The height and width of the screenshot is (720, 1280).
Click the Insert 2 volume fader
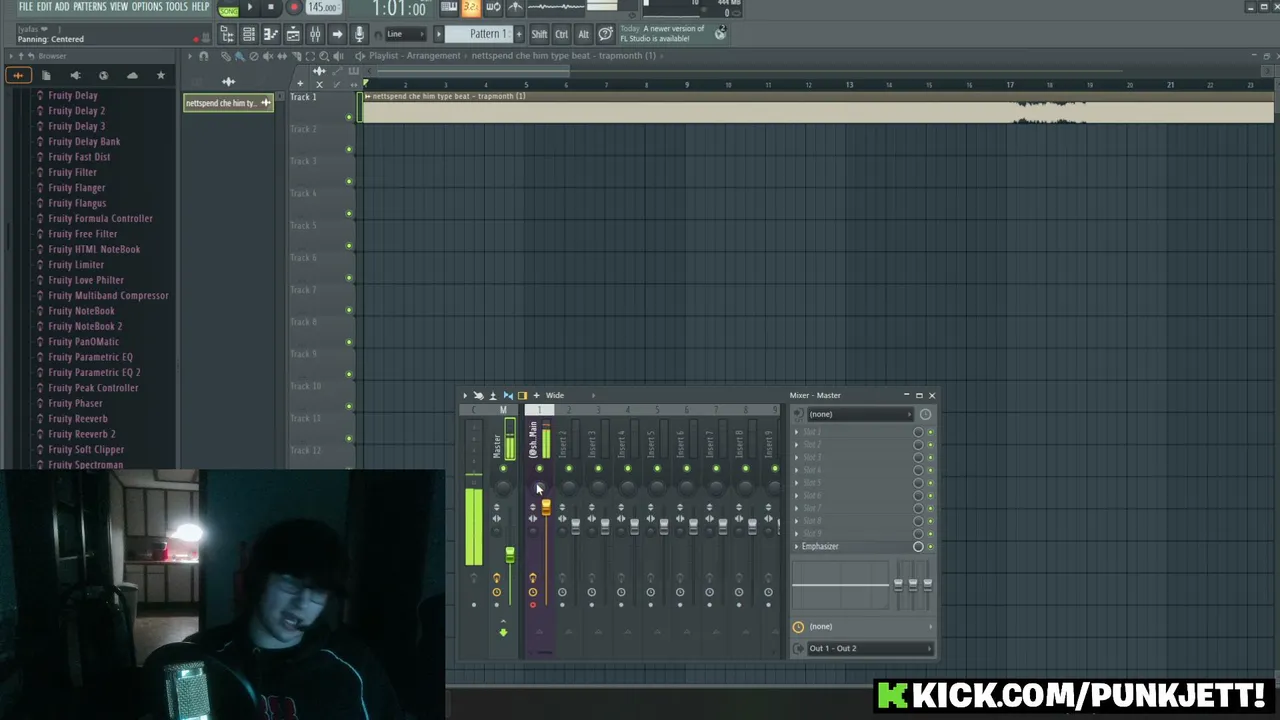(x=575, y=526)
